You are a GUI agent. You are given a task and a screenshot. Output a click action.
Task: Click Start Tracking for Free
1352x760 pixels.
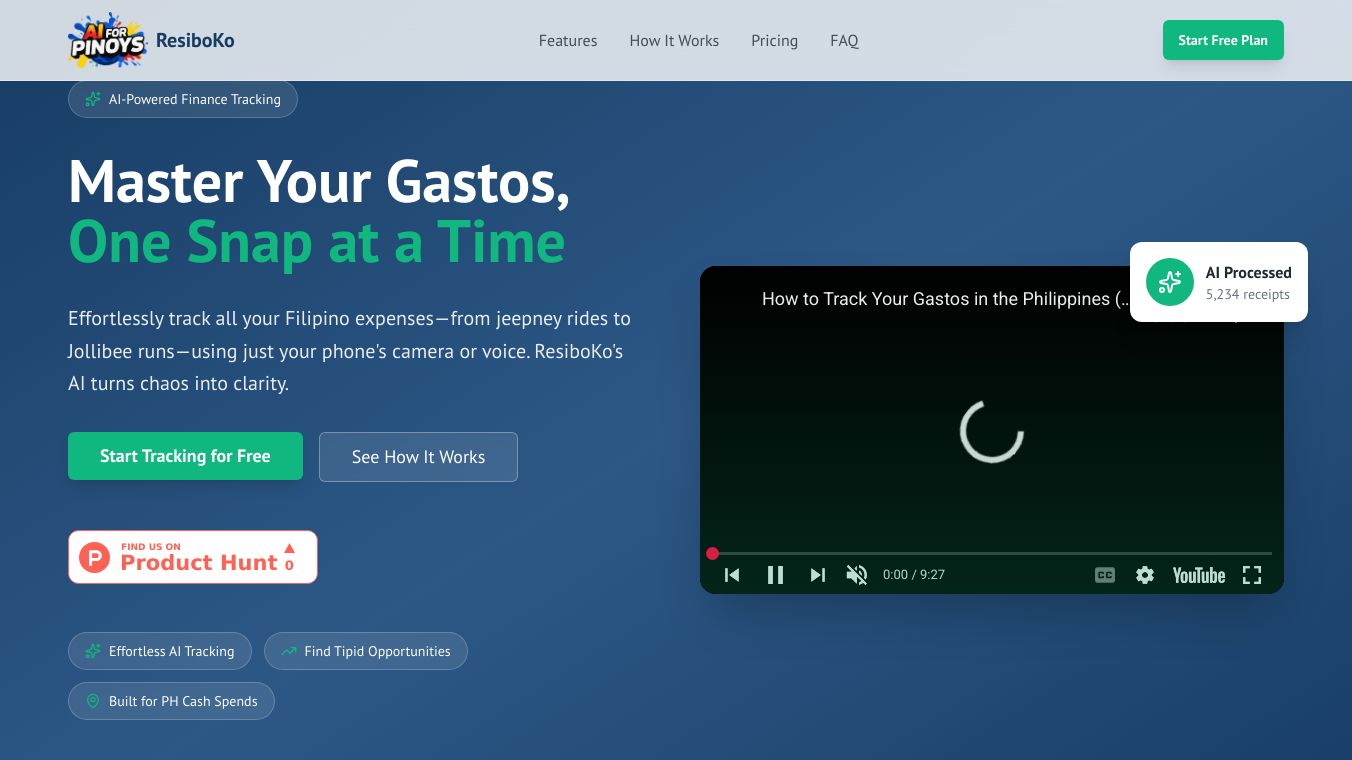[x=185, y=456]
